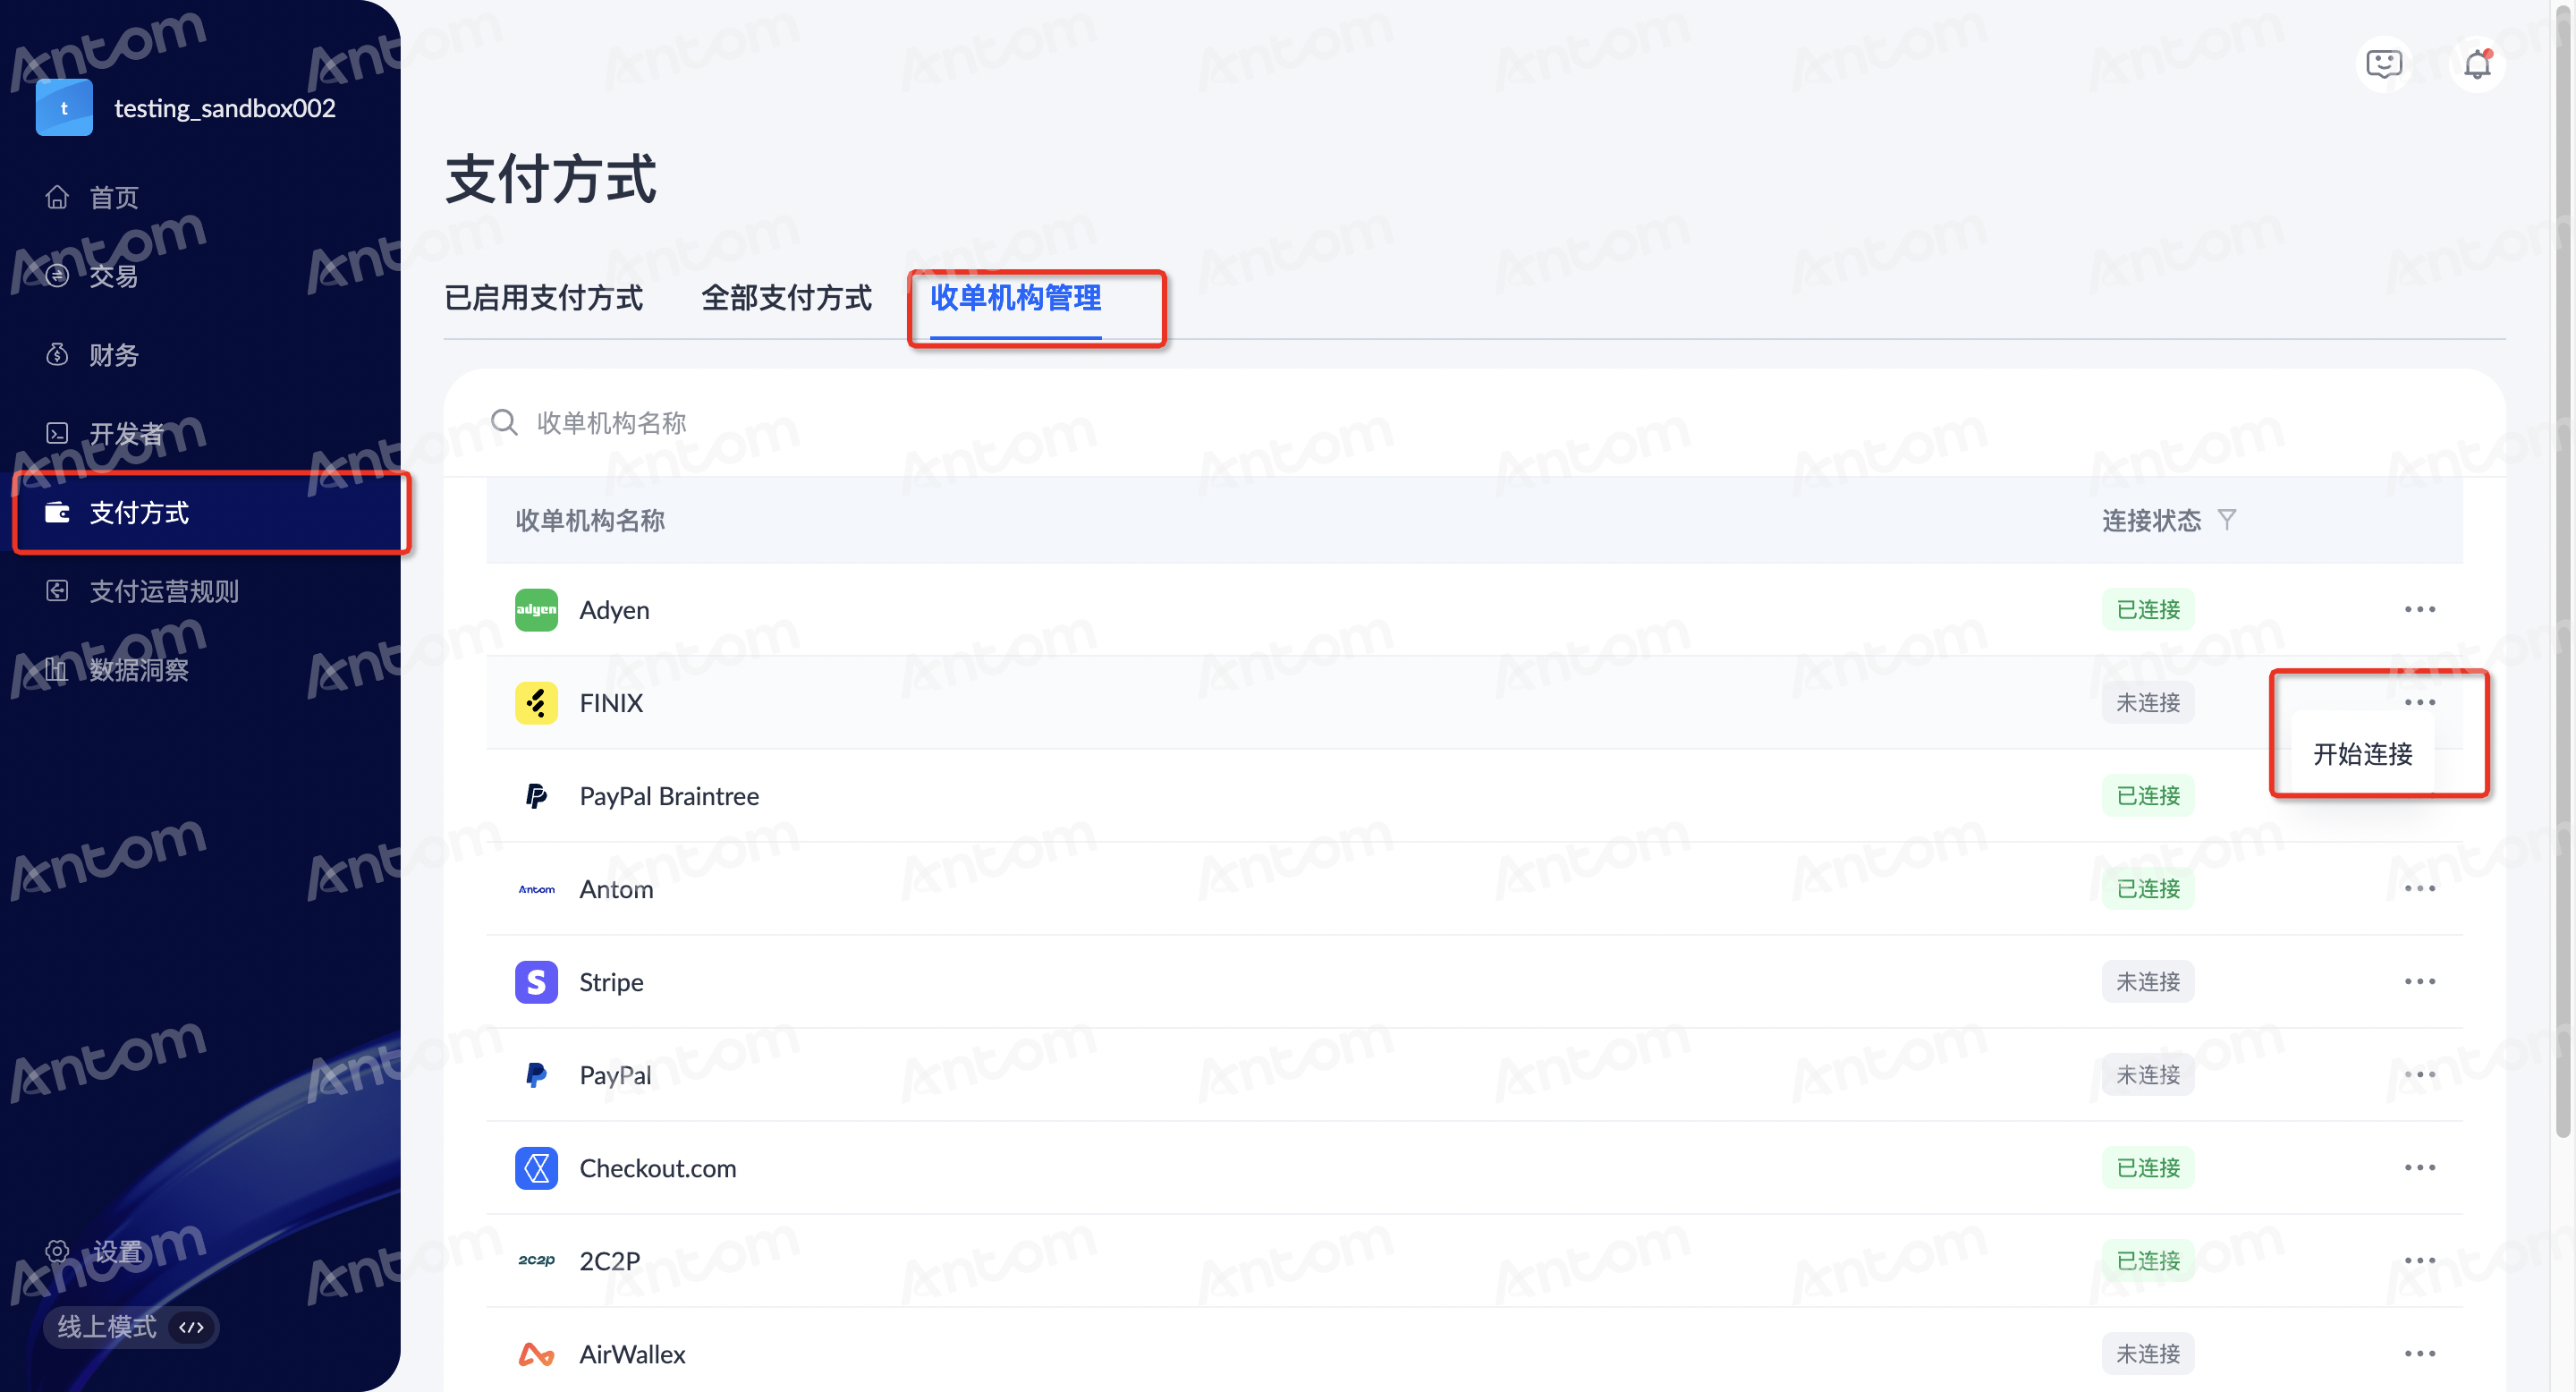Click the 已连接 status badge for 2C2P
This screenshot has width=2576, height=1392.
(x=2148, y=1261)
